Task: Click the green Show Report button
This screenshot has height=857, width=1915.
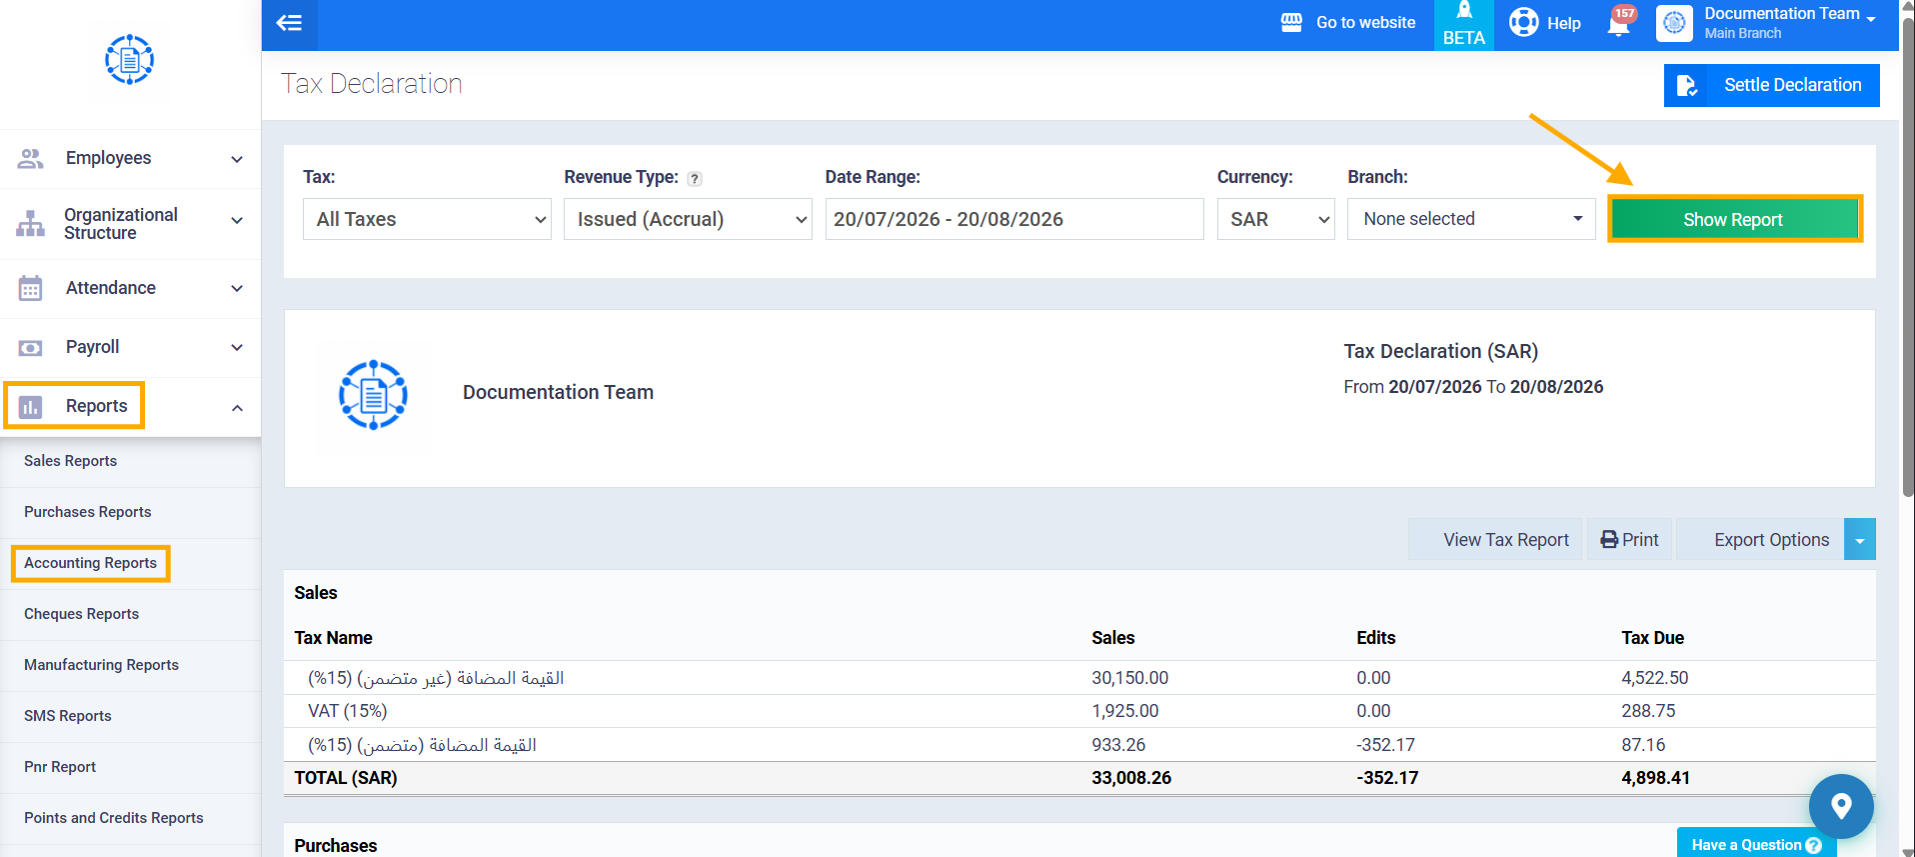Action: coord(1734,219)
